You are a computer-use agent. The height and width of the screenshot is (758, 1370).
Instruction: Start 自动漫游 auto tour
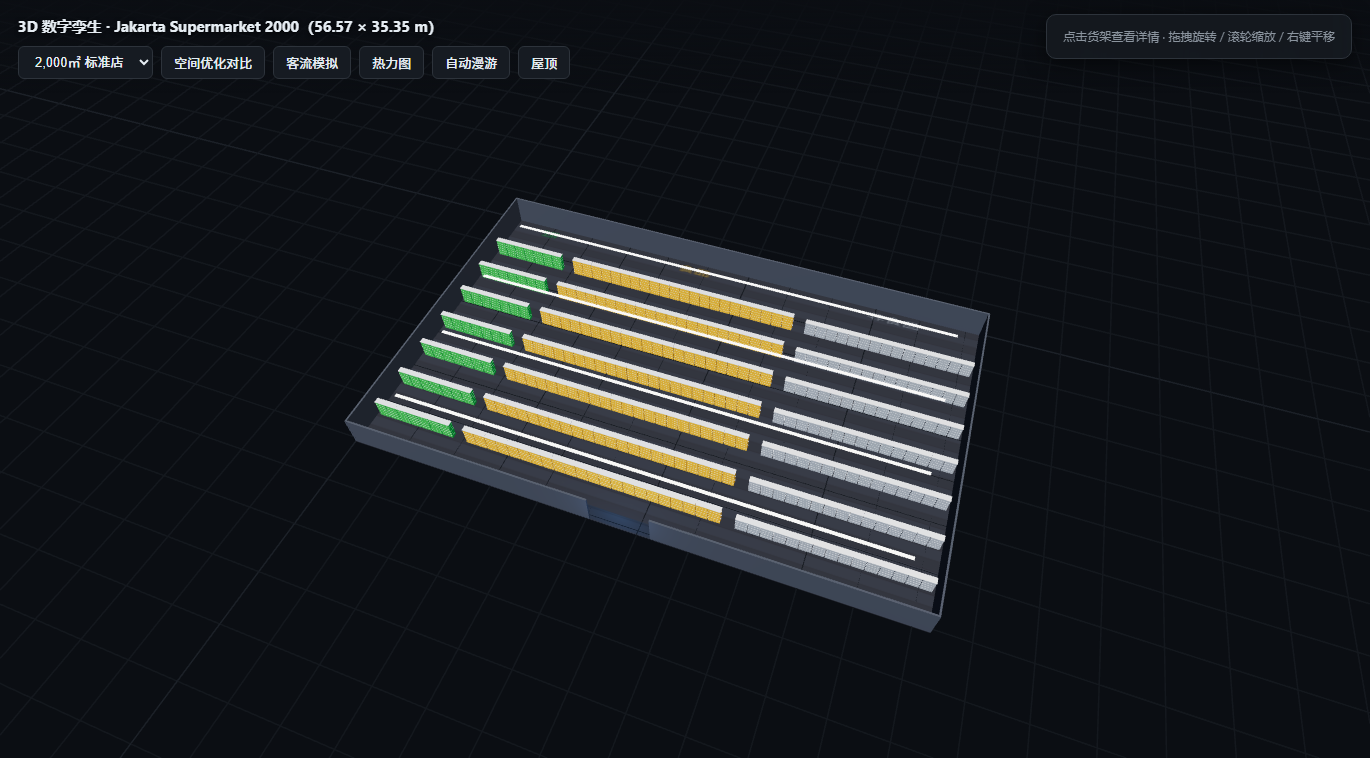471,62
